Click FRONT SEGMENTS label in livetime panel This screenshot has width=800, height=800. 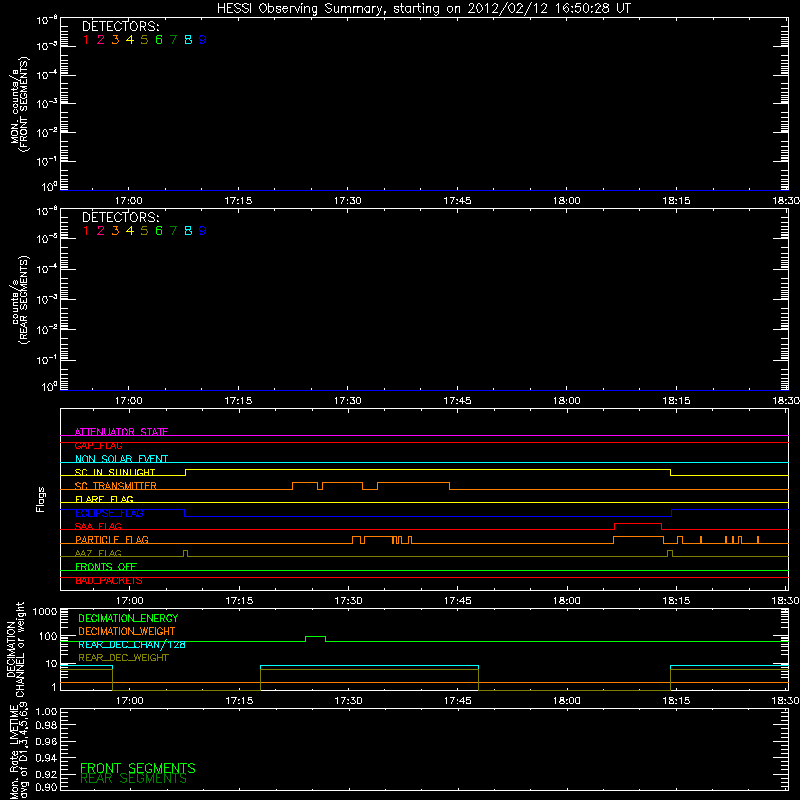pyautogui.click(x=138, y=768)
